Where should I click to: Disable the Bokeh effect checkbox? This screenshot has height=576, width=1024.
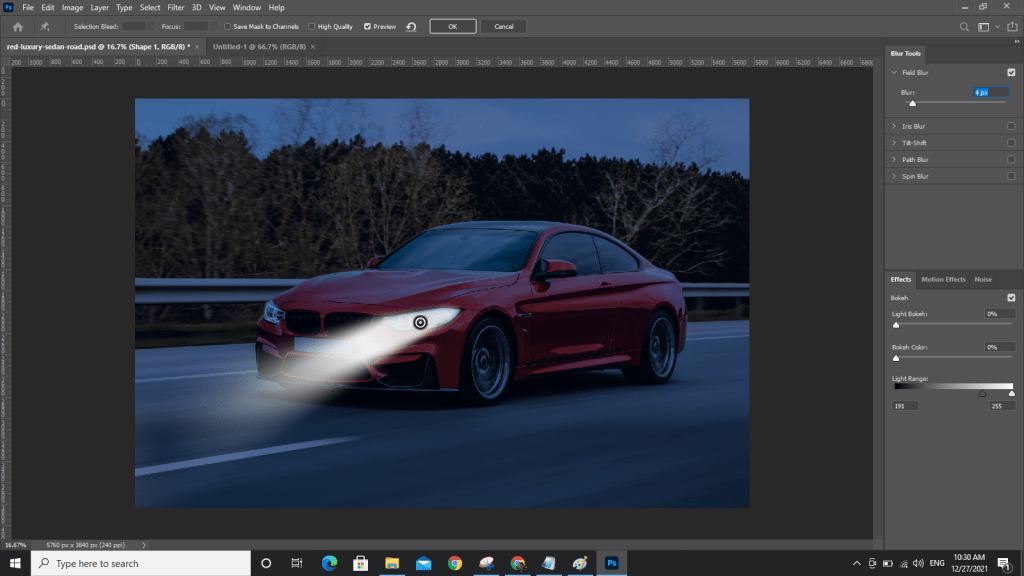coord(1011,297)
